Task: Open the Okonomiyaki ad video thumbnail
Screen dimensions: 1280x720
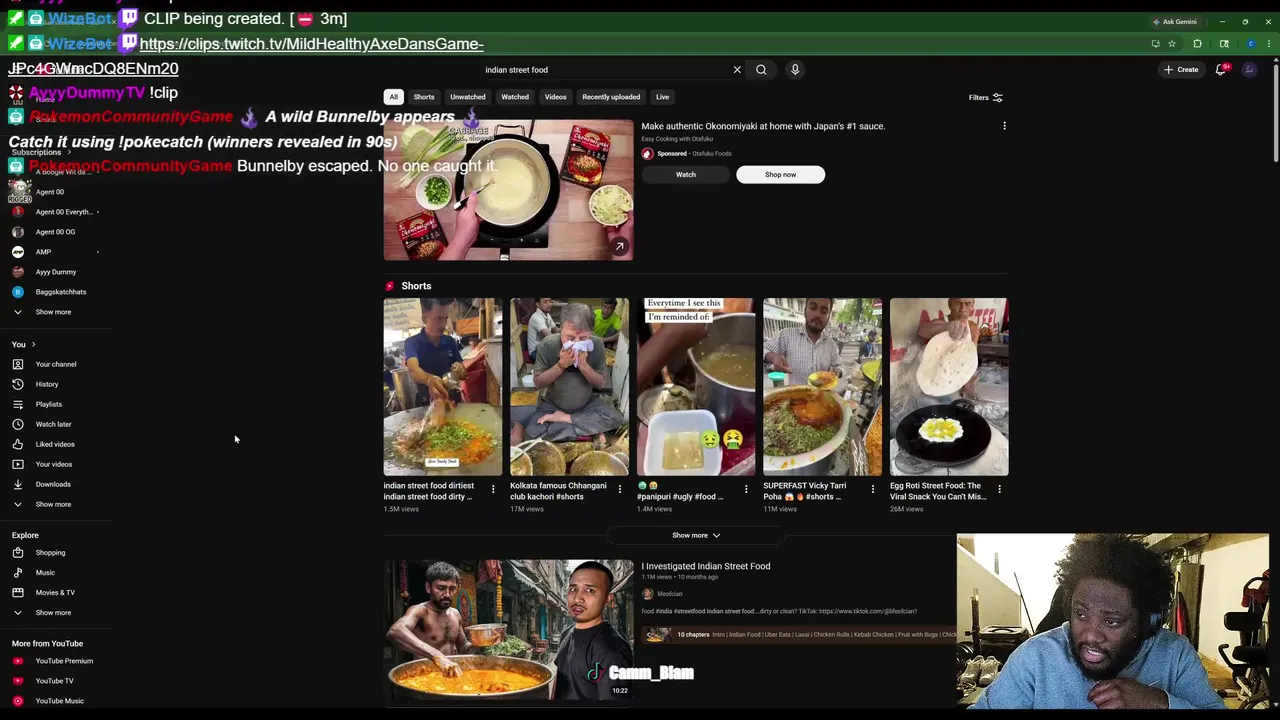Action: tap(508, 190)
